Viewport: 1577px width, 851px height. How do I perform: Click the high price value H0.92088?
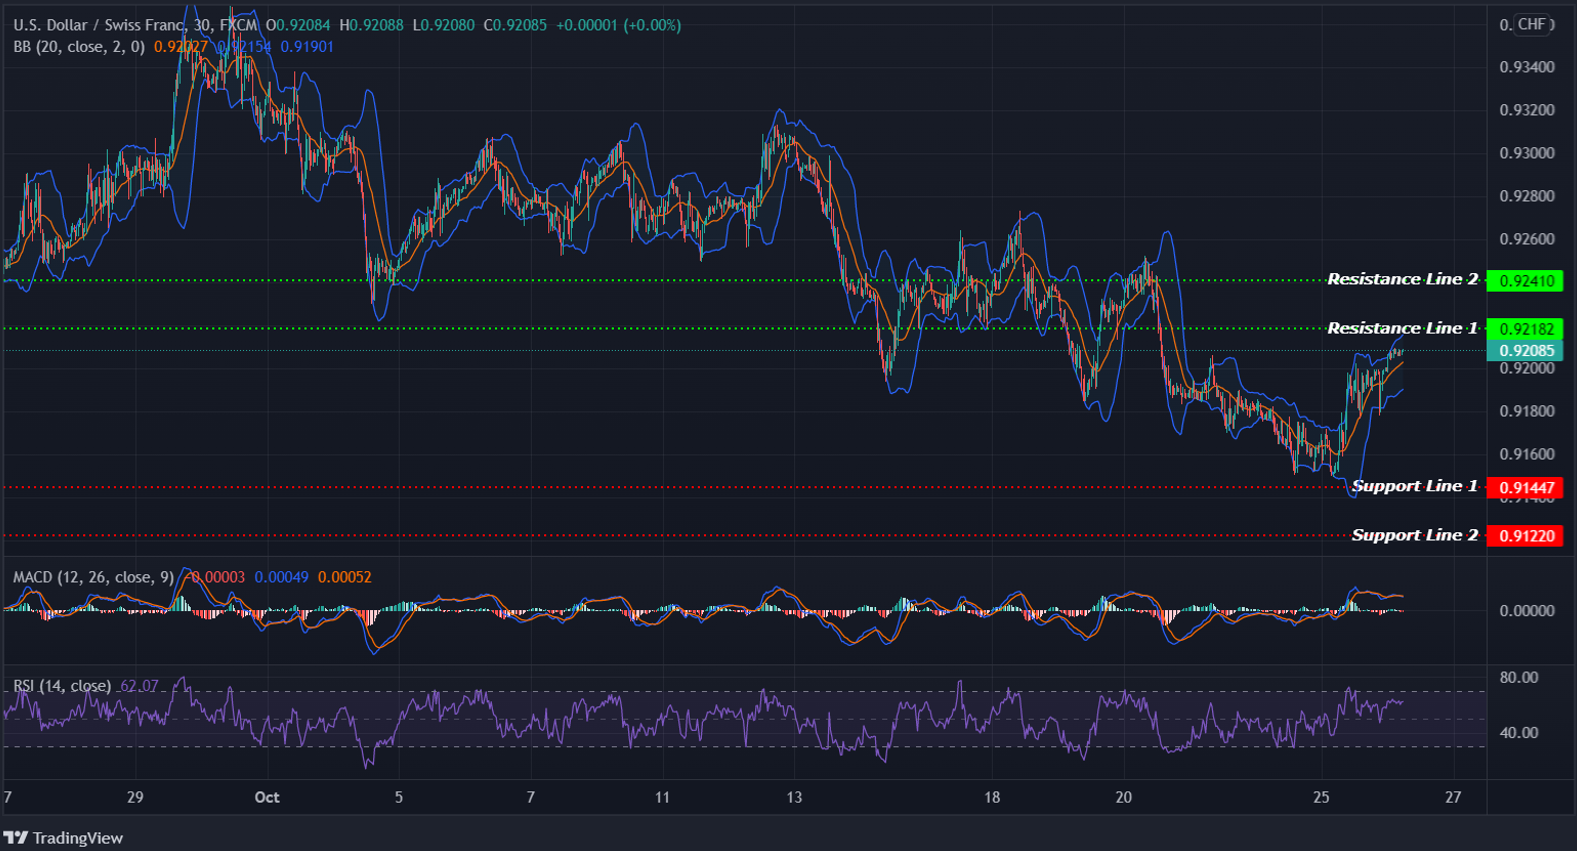[x=371, y=25]
